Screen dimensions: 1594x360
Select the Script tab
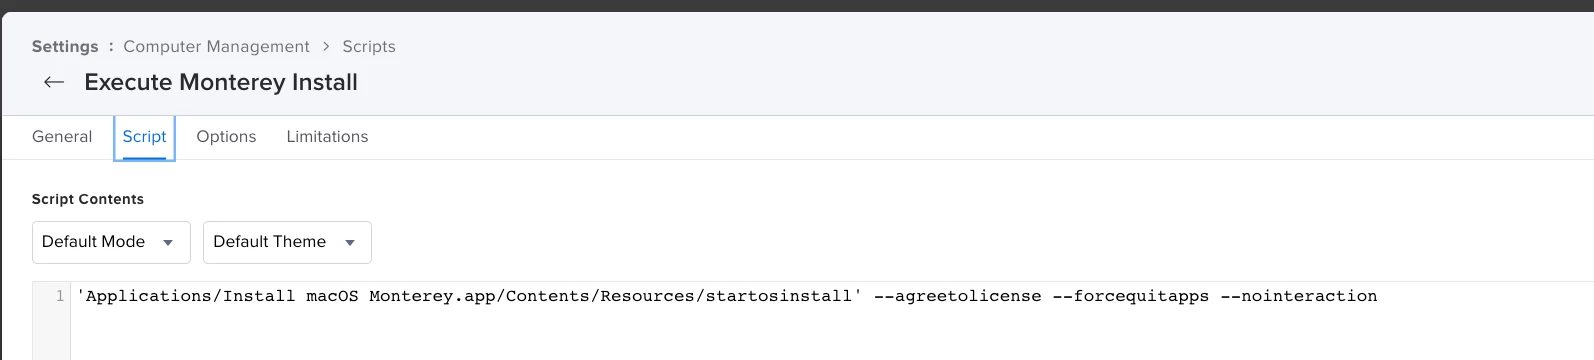coord(144,137)
